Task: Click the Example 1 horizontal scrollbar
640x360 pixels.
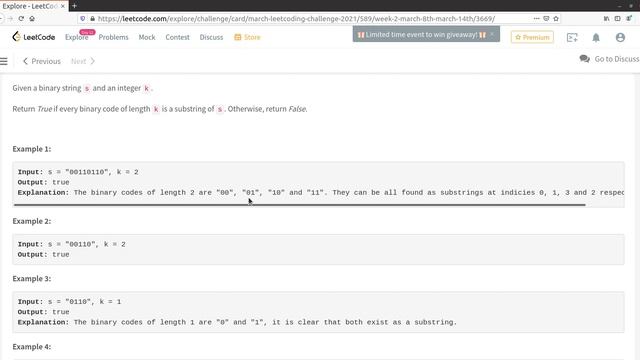Action: click(x=300, y=205)
